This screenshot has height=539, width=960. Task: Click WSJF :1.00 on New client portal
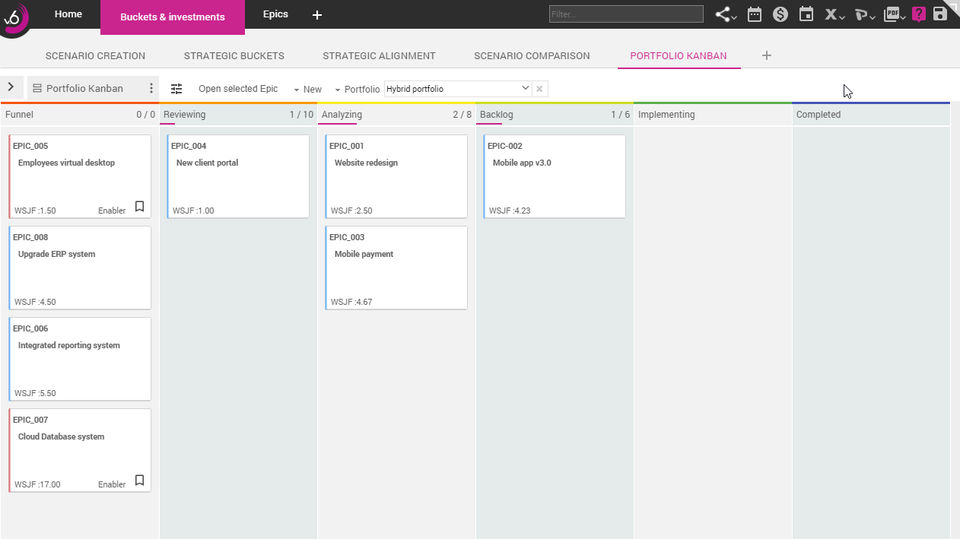tap(193, 211)
